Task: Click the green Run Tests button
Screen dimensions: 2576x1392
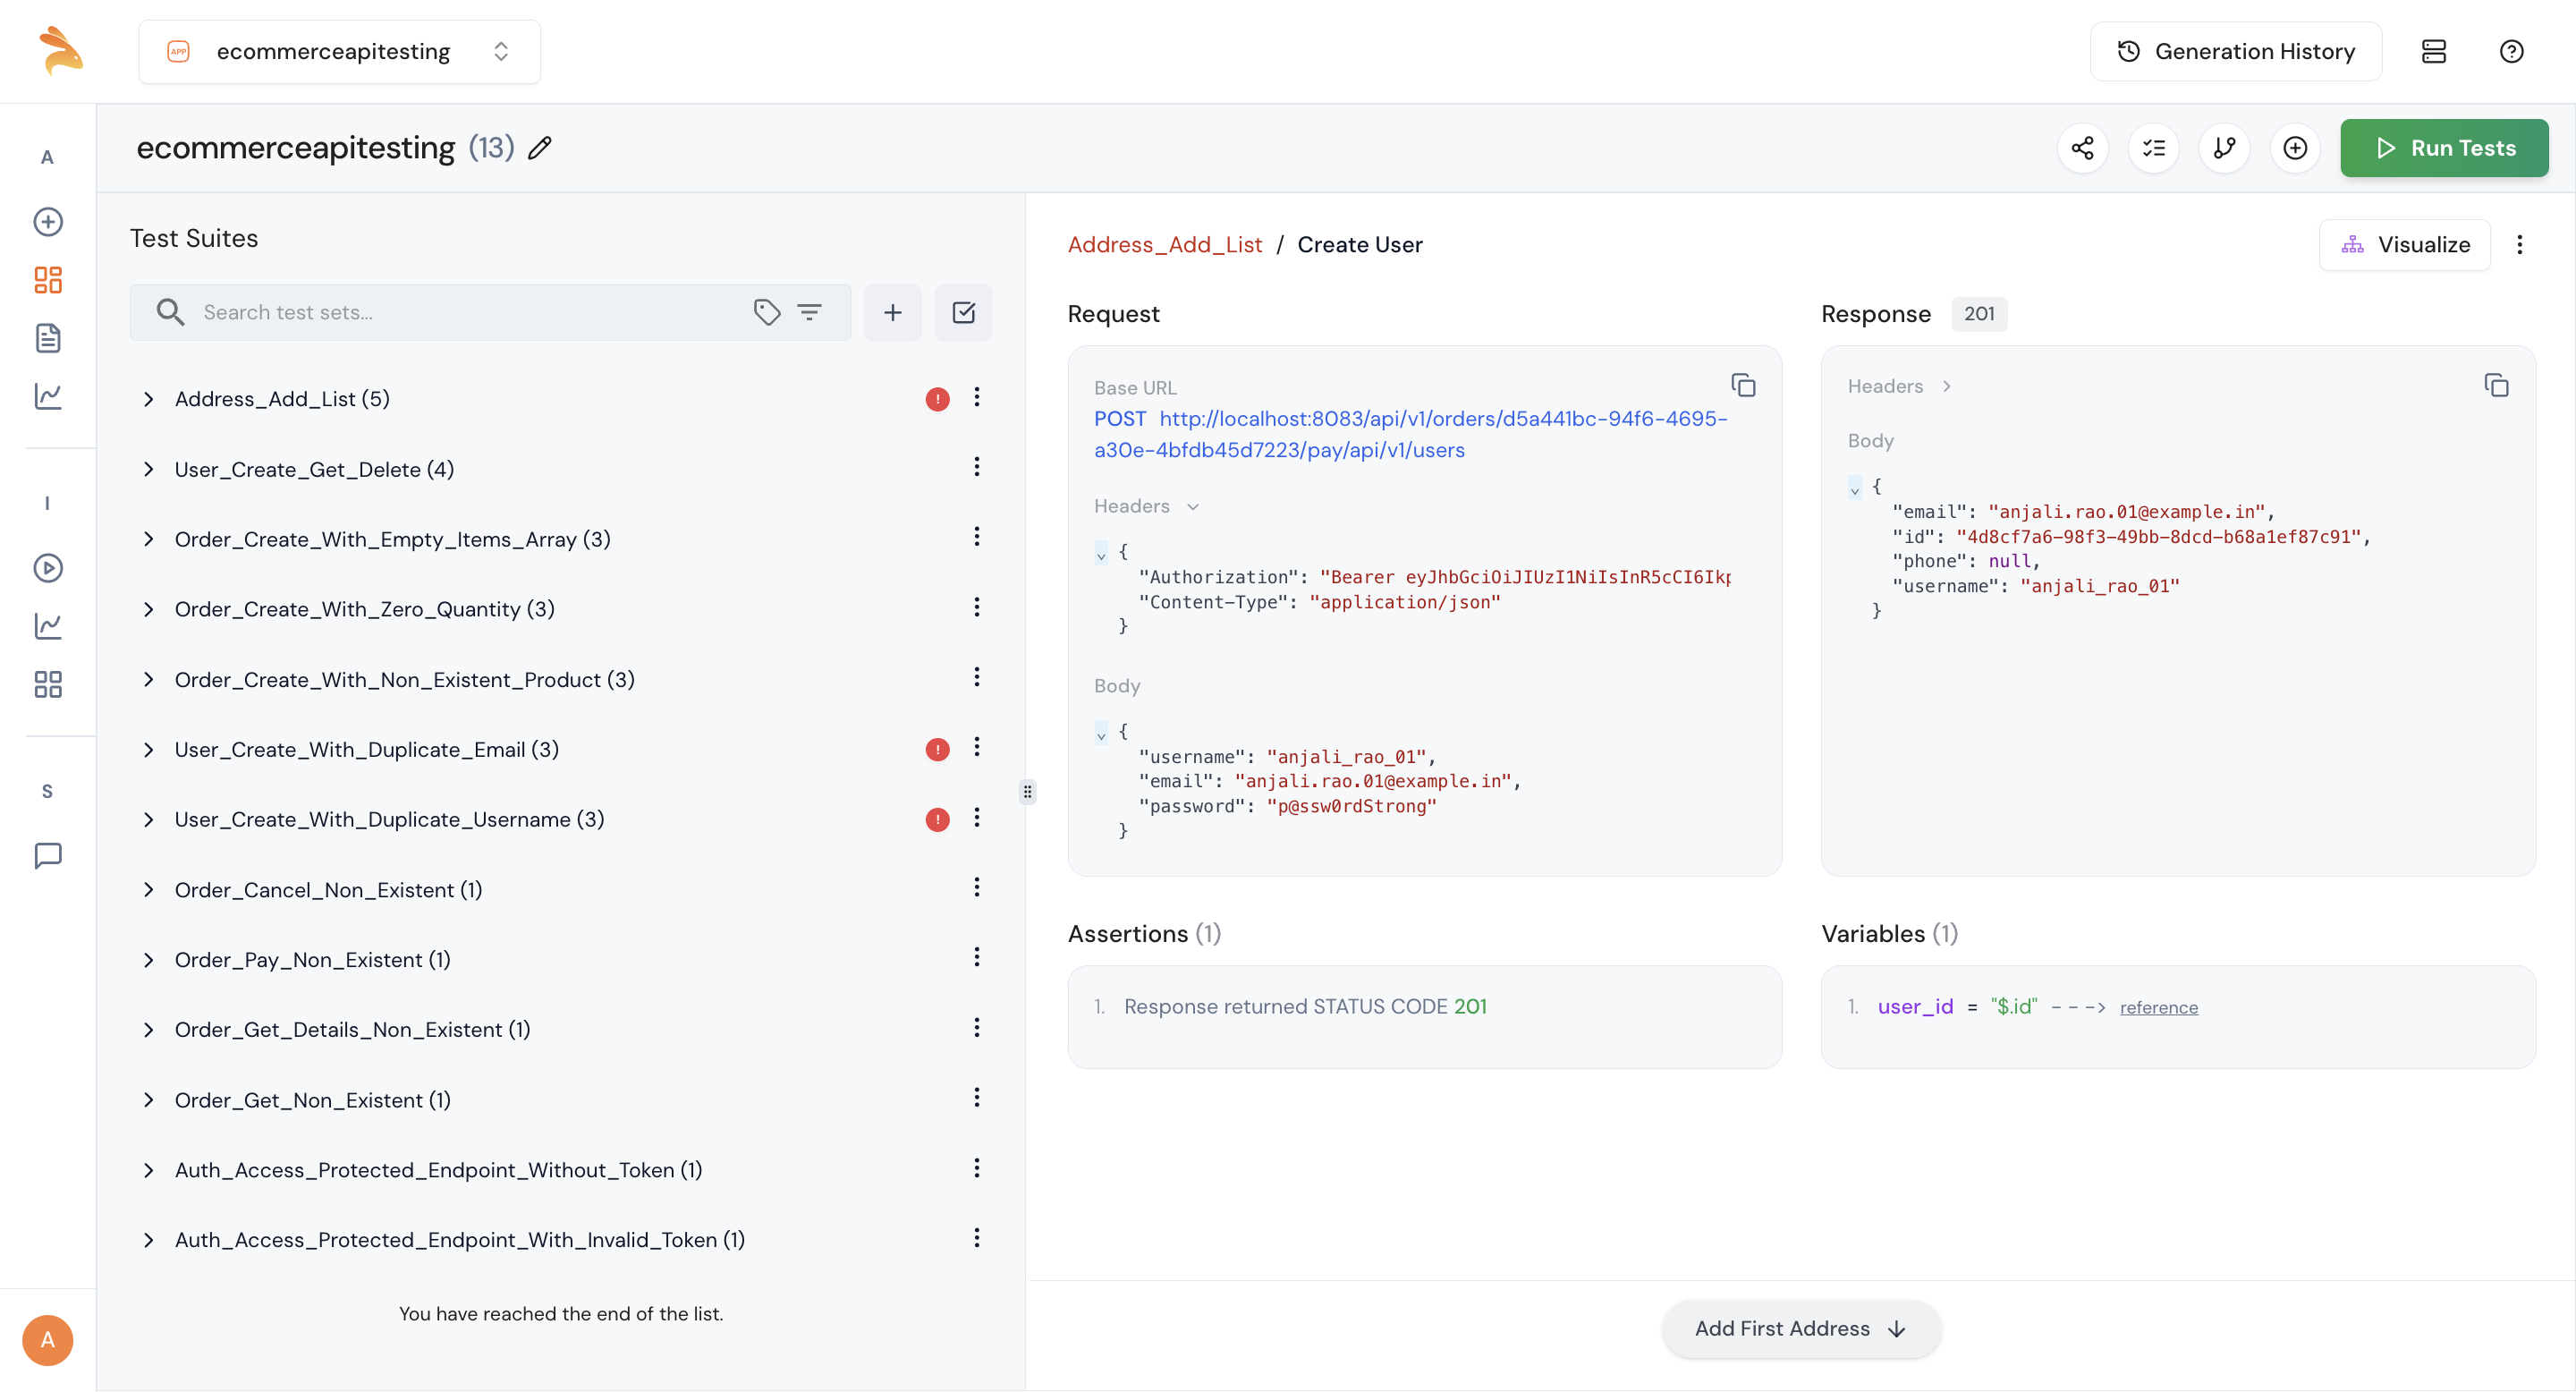Action: [x=2444, y=148]
